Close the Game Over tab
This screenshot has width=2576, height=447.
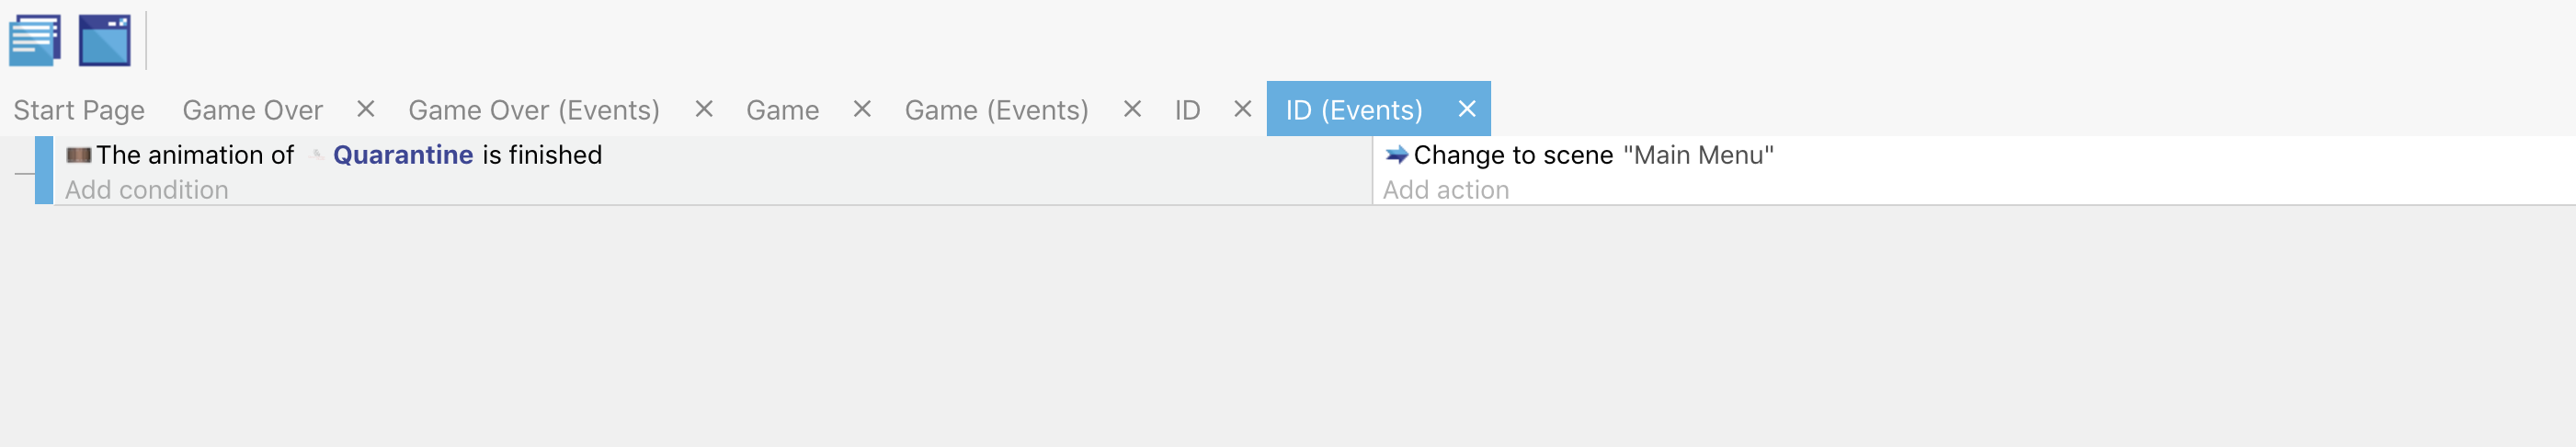click(366, 109)
